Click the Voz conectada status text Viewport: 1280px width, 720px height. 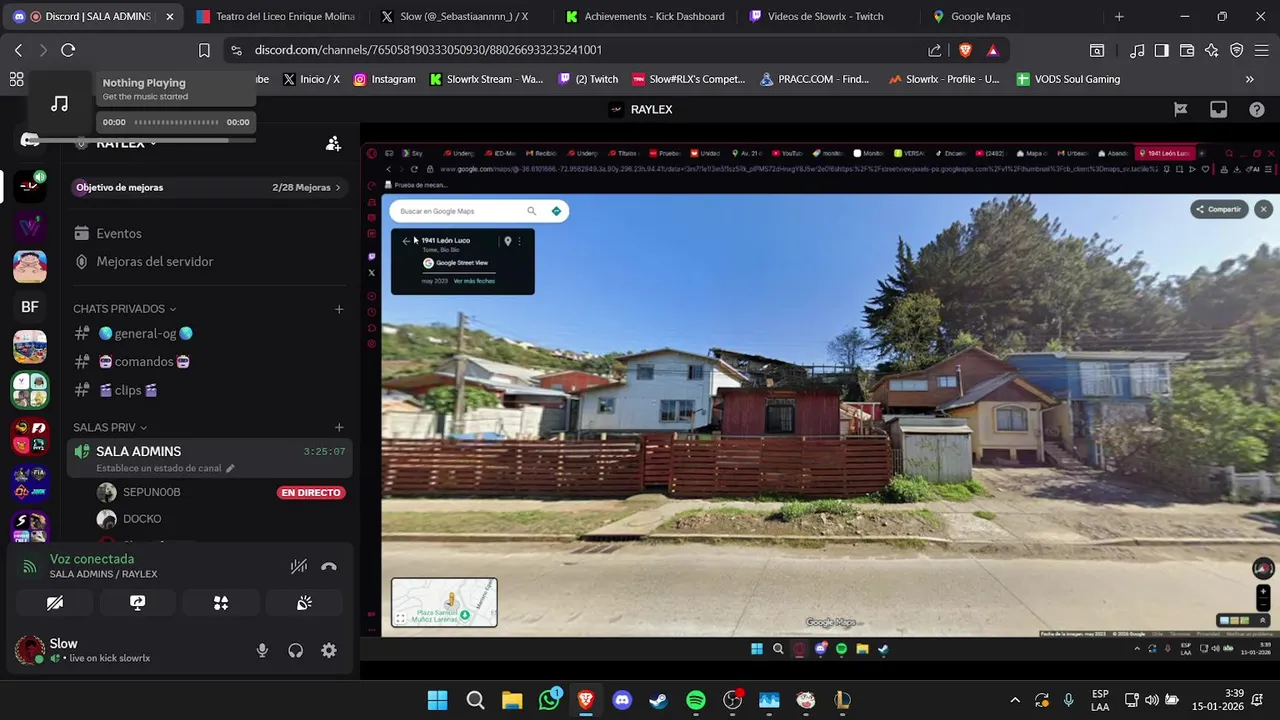coord(92,559)
